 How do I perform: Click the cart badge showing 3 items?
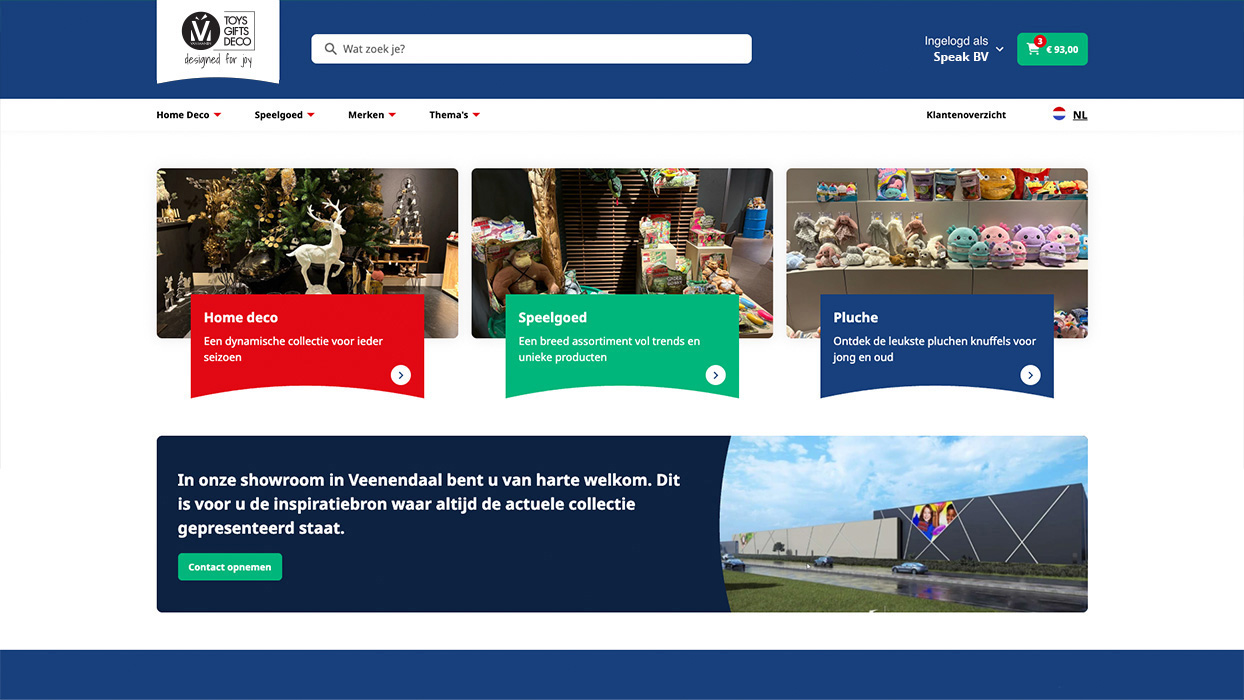[1040, 41]
